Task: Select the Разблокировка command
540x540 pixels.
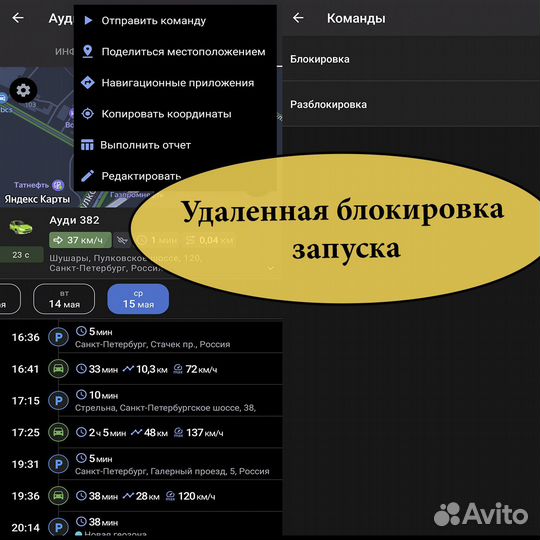Action: 411,104
